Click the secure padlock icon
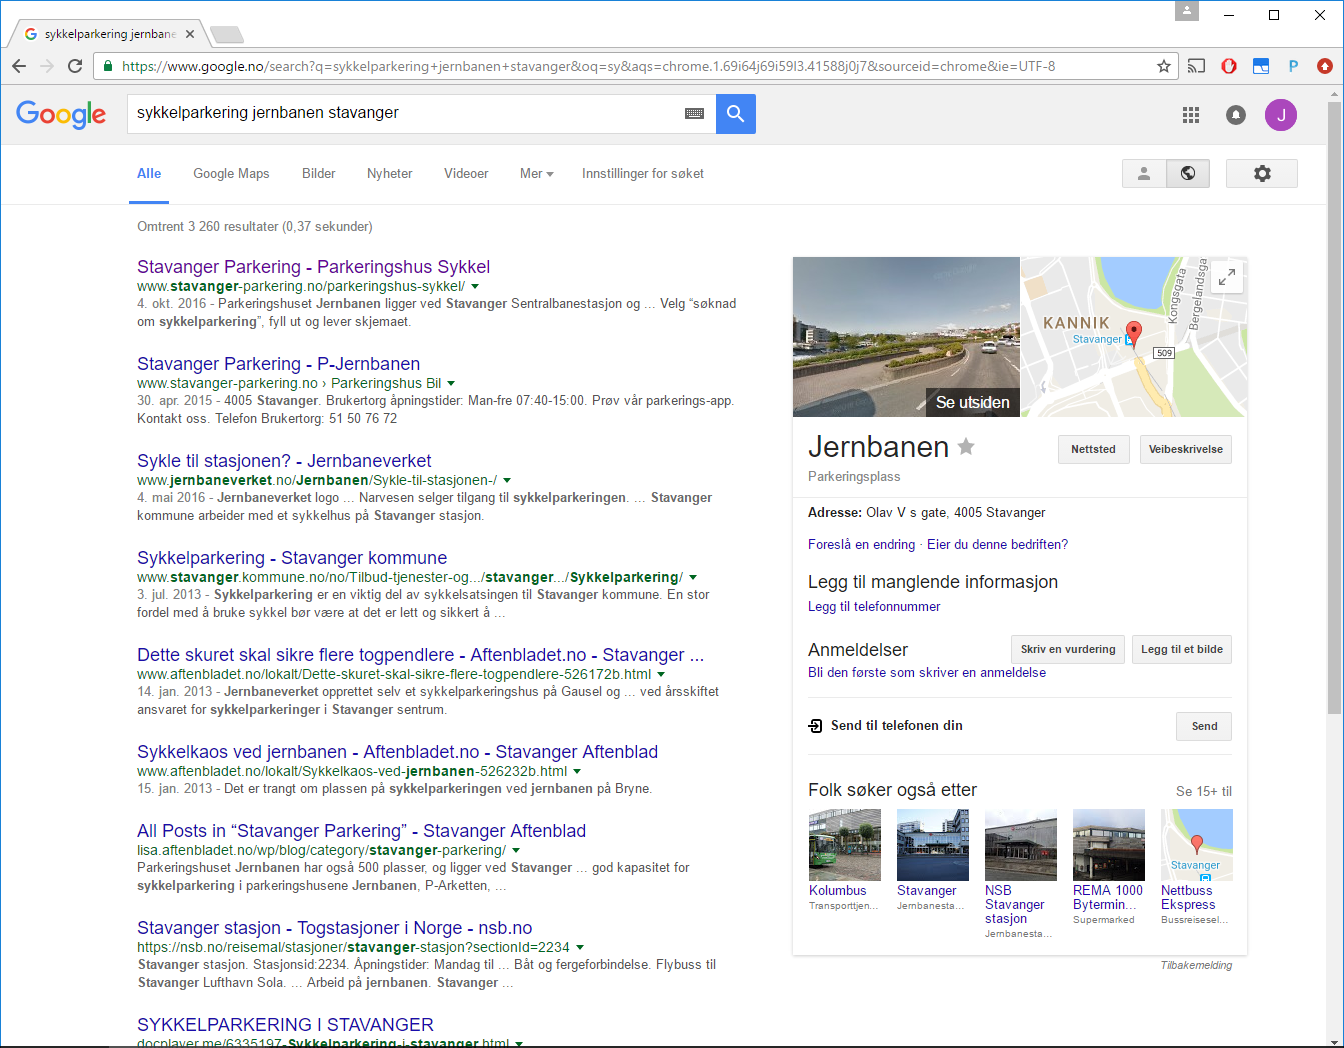Screen dimensions: 1344x1048 pos(107,66)
